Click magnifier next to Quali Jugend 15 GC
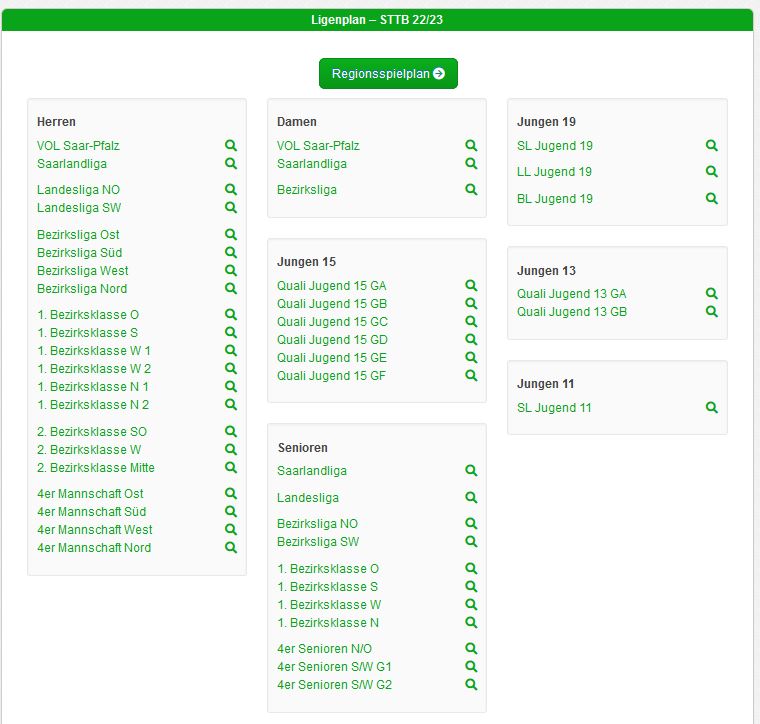Viewport: 760px width, 724px height. 471,322
